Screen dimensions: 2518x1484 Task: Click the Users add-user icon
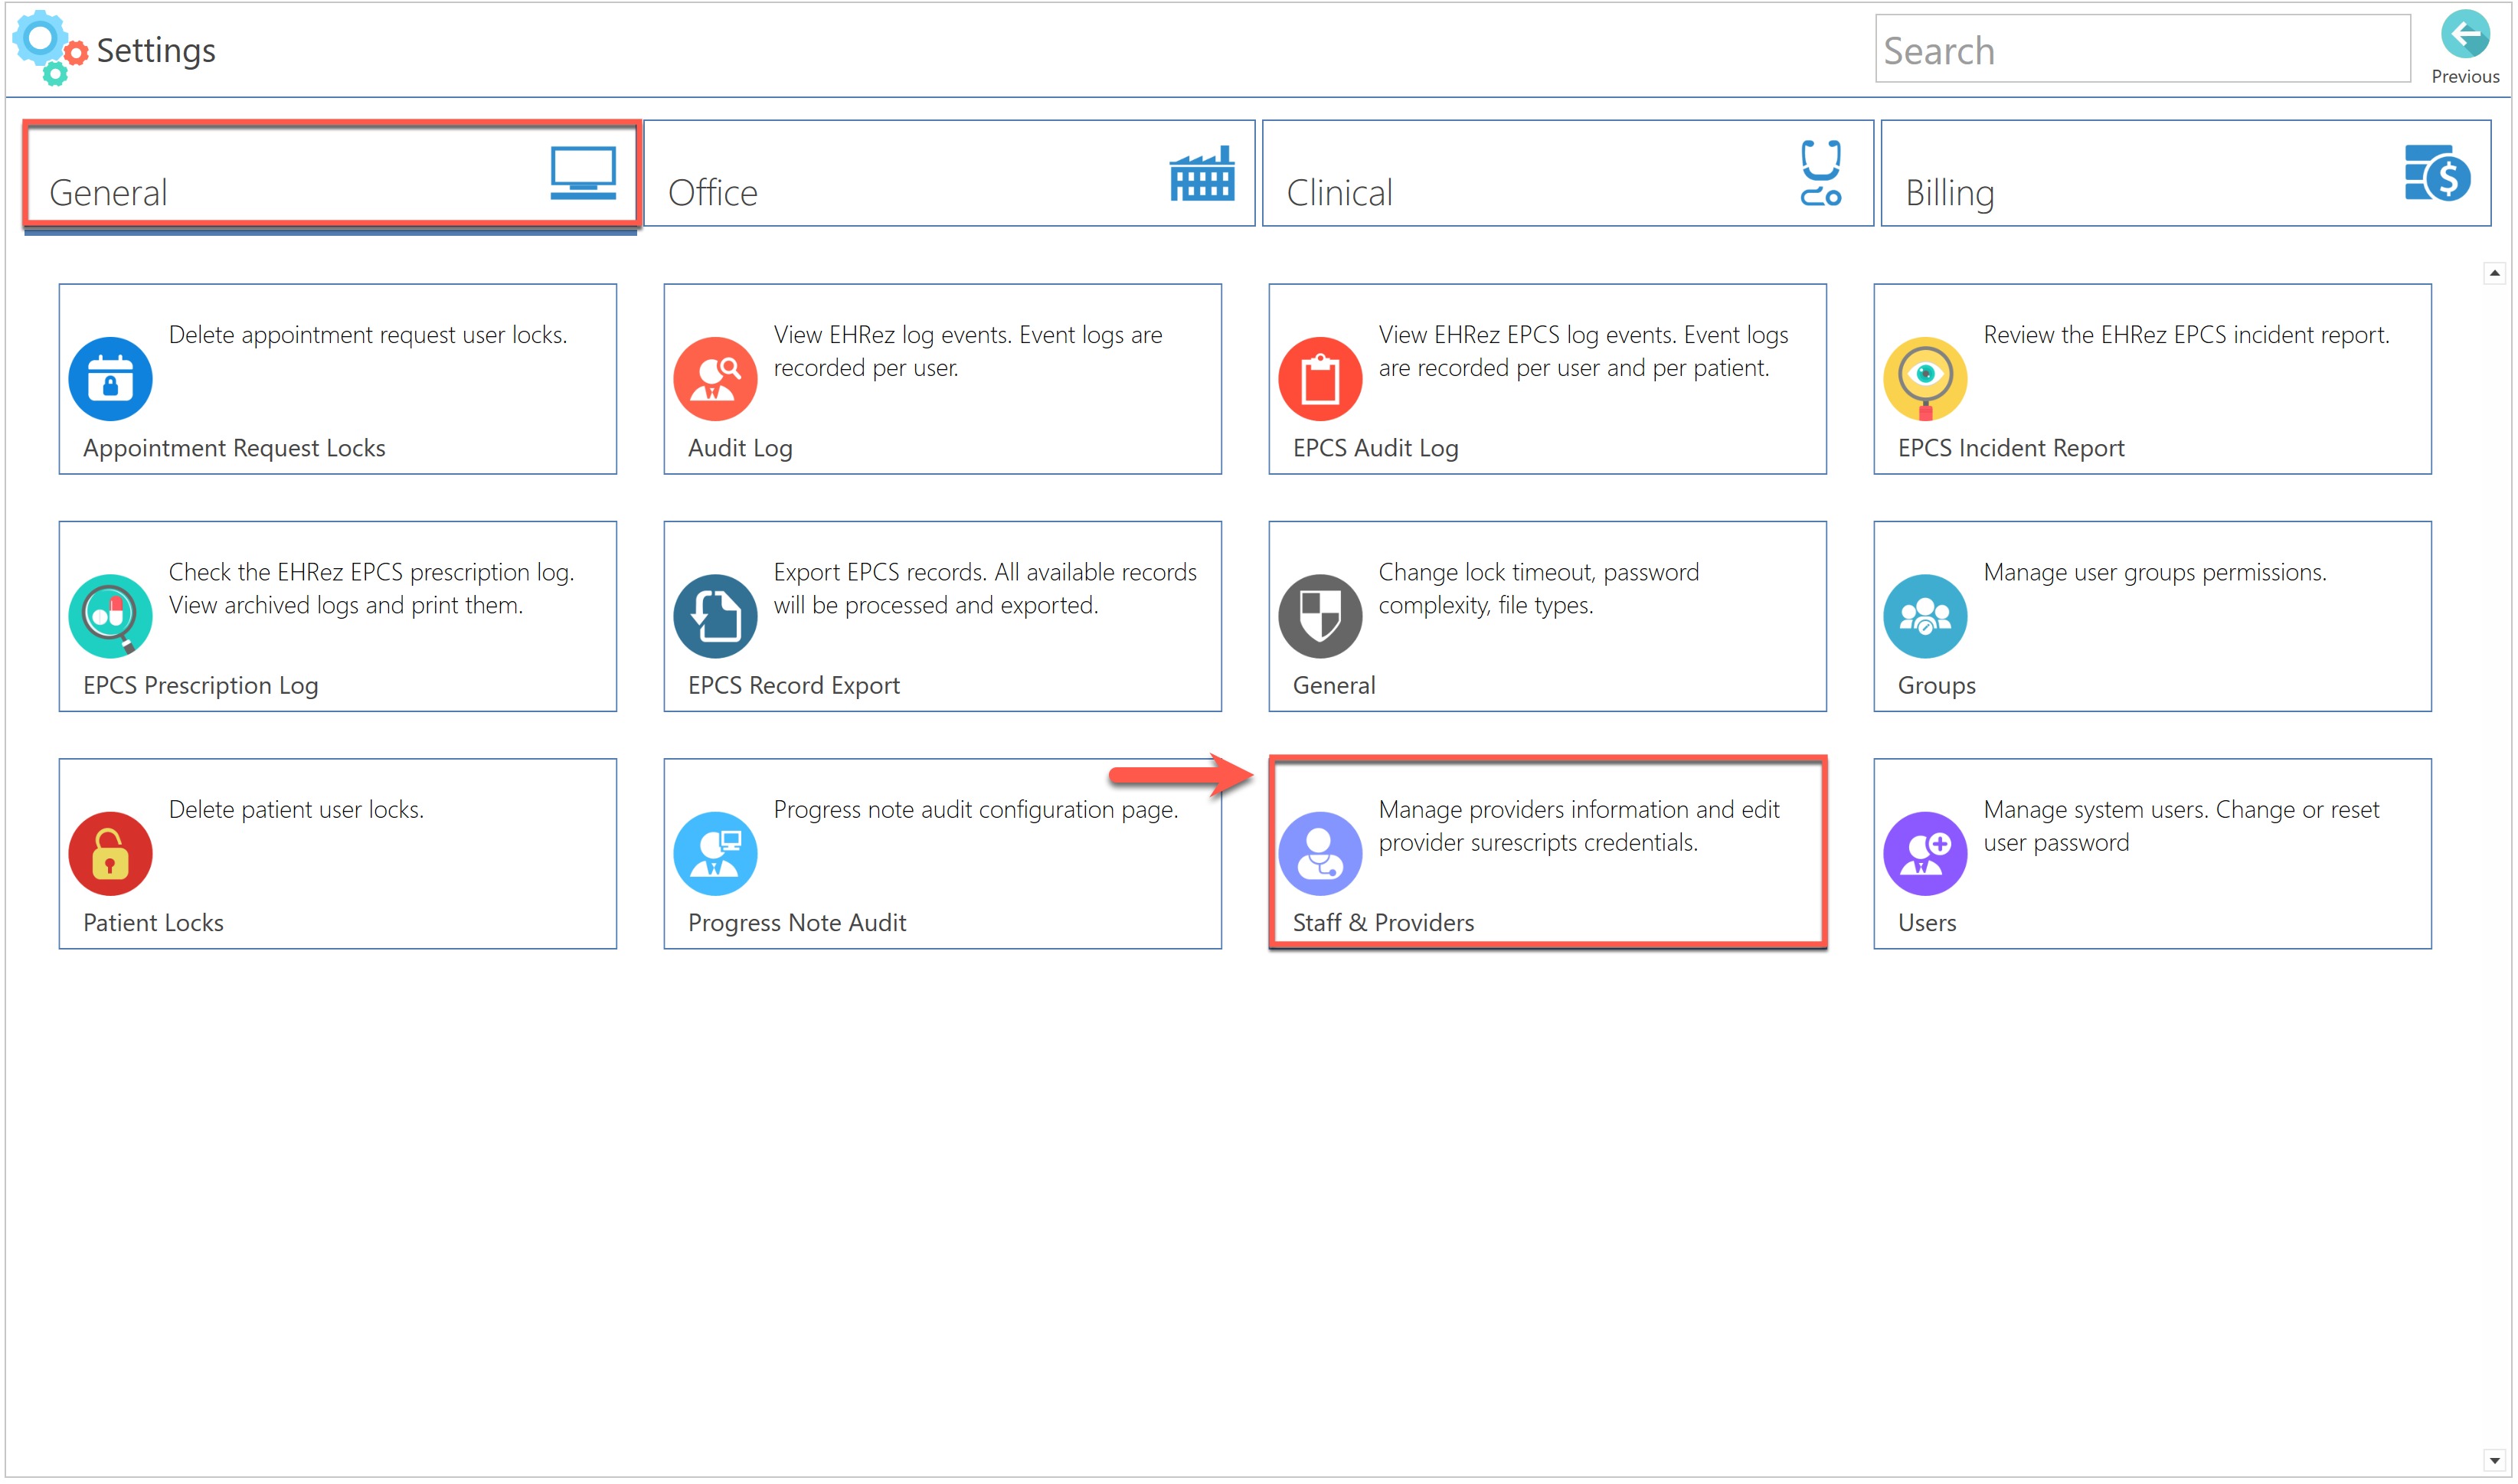[x=1925, y=853]
